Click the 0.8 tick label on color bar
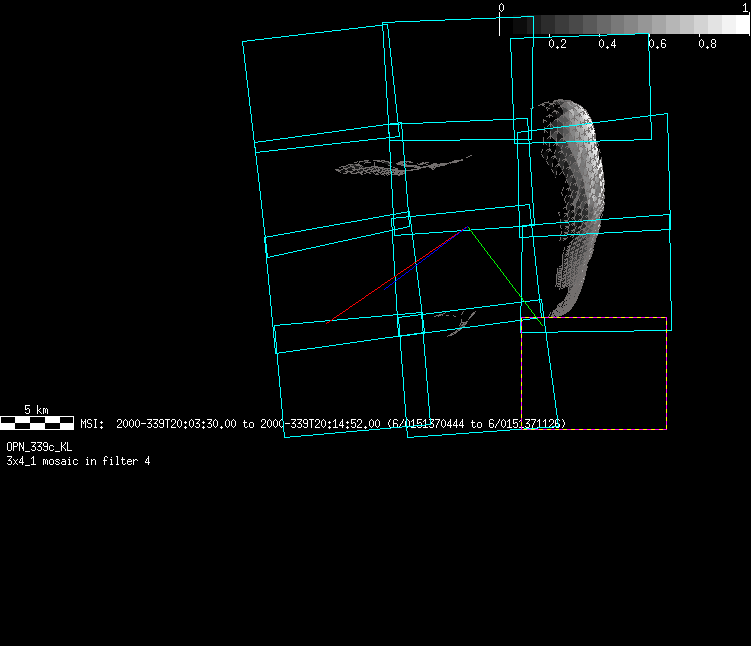This screenshot has height=646, width=751. pos(707,45)
